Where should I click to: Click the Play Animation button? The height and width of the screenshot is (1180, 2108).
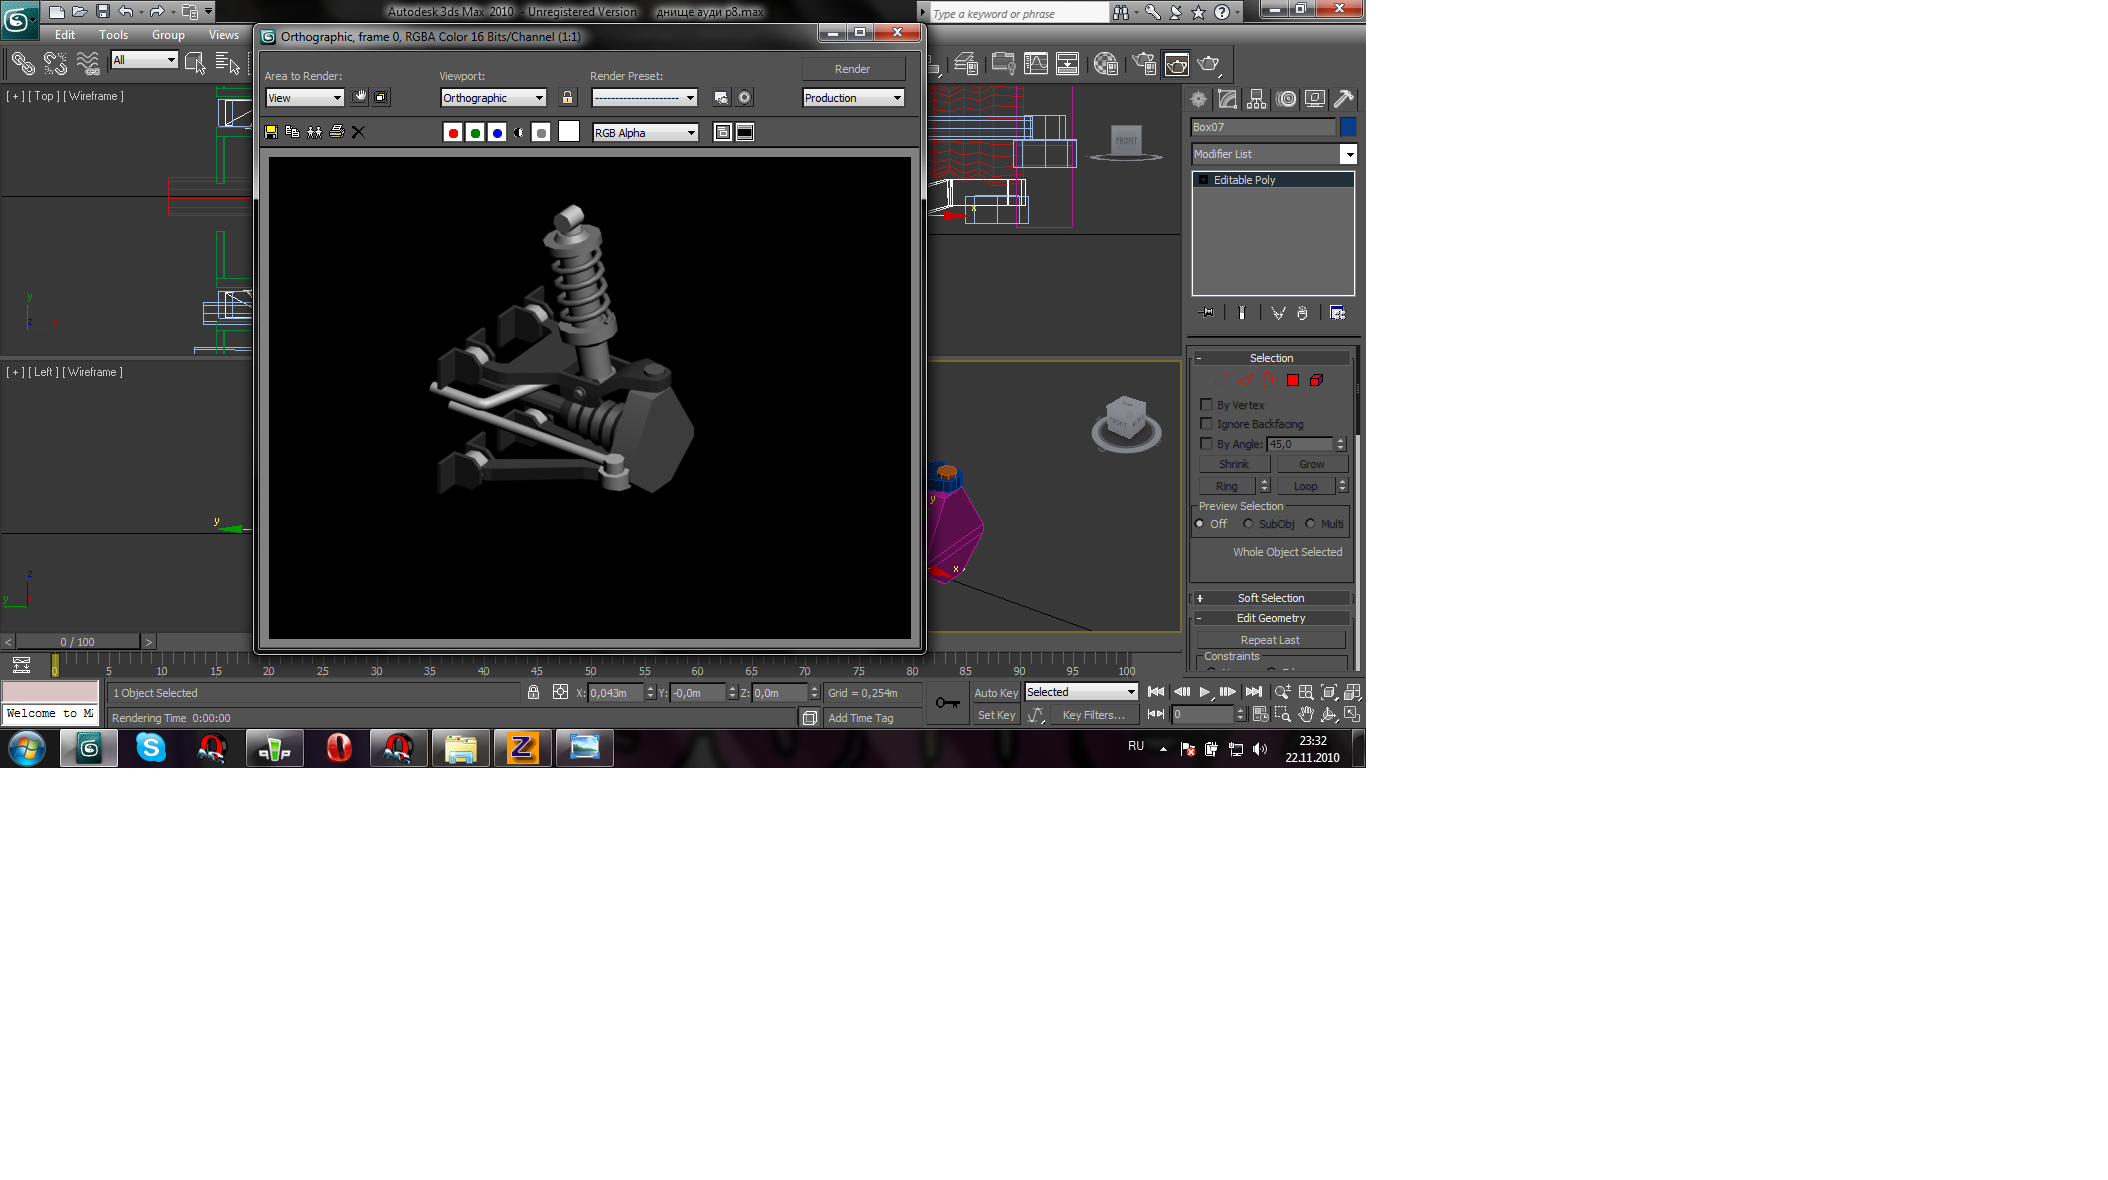pos(1205,692)
